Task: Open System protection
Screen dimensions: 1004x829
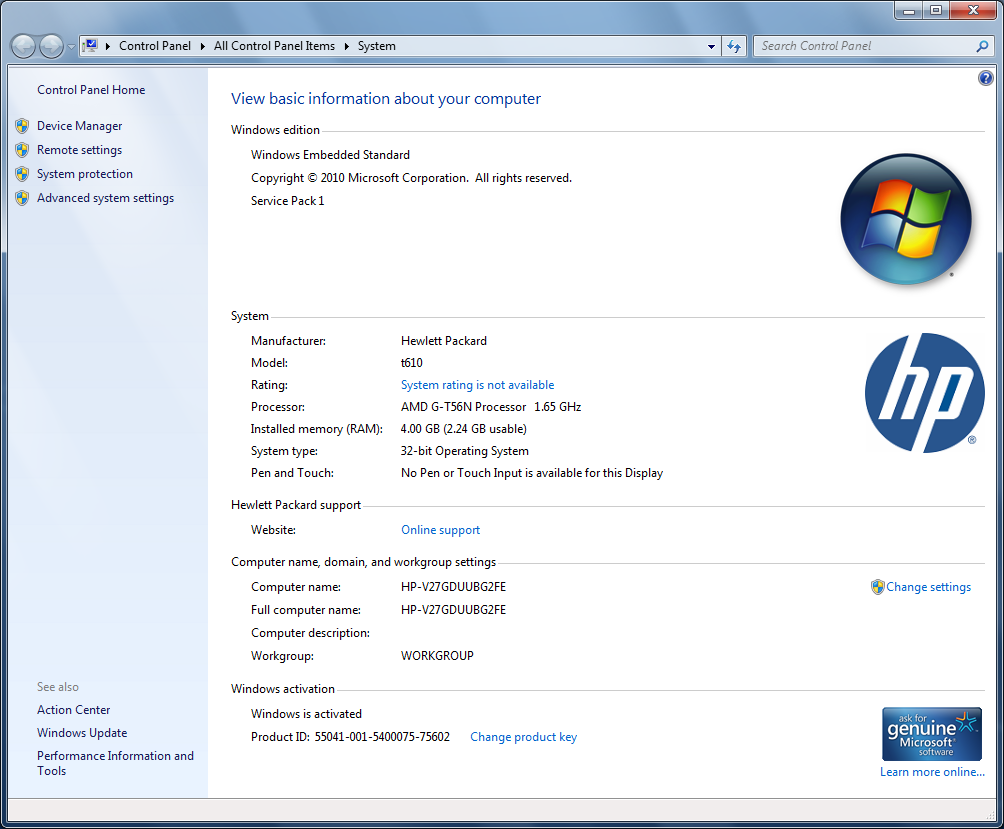Action: pos(85,174)
